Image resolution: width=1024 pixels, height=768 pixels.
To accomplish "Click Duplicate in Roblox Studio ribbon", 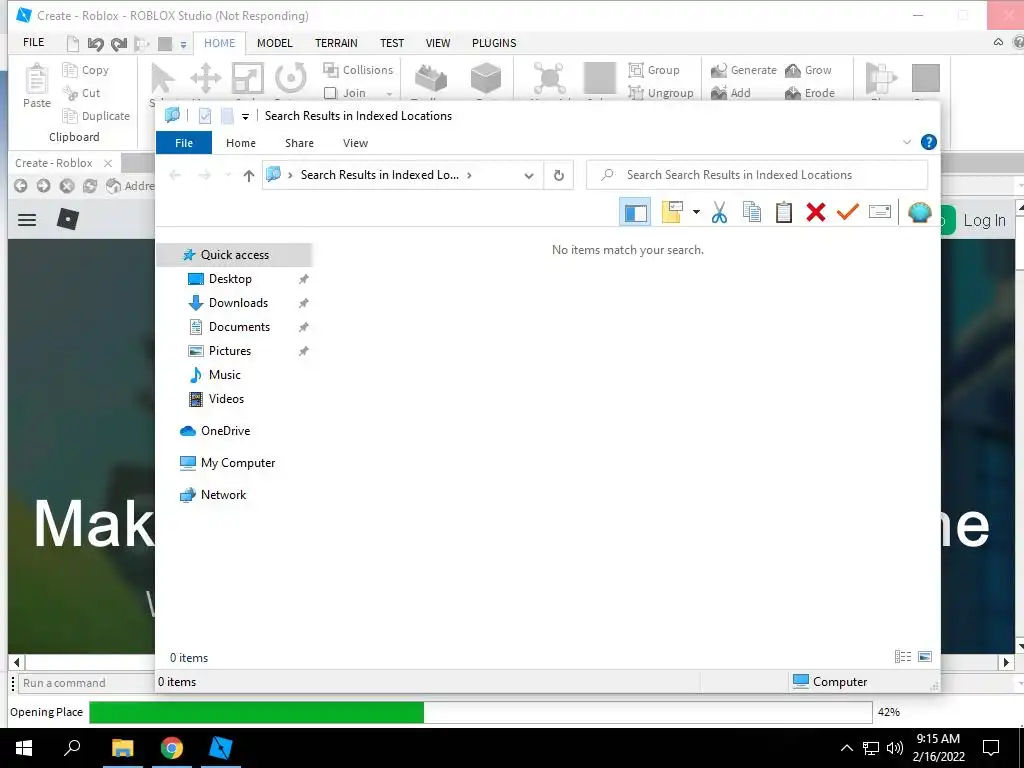I will point(96,116).
